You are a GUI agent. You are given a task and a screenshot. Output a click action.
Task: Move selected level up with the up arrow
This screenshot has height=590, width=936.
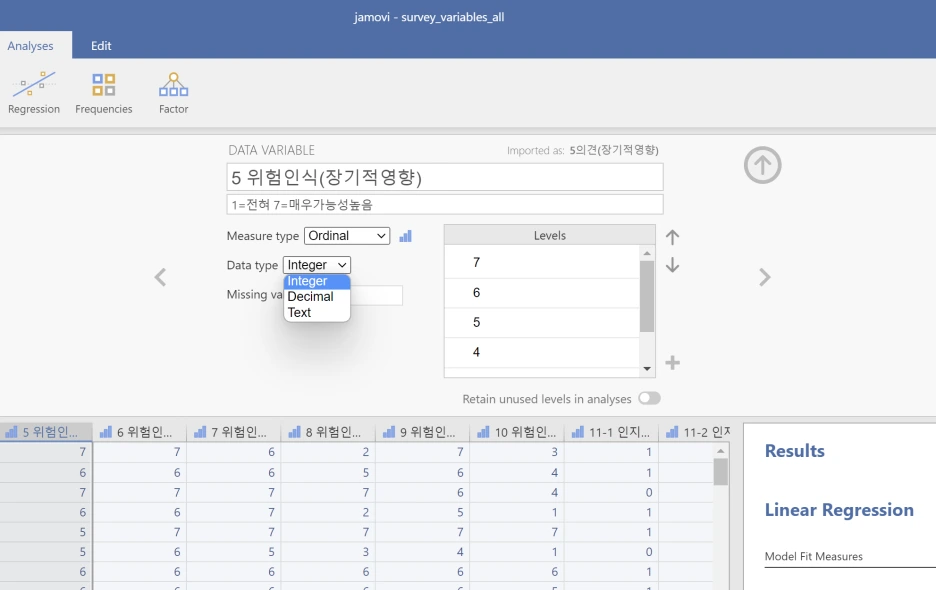672,237
